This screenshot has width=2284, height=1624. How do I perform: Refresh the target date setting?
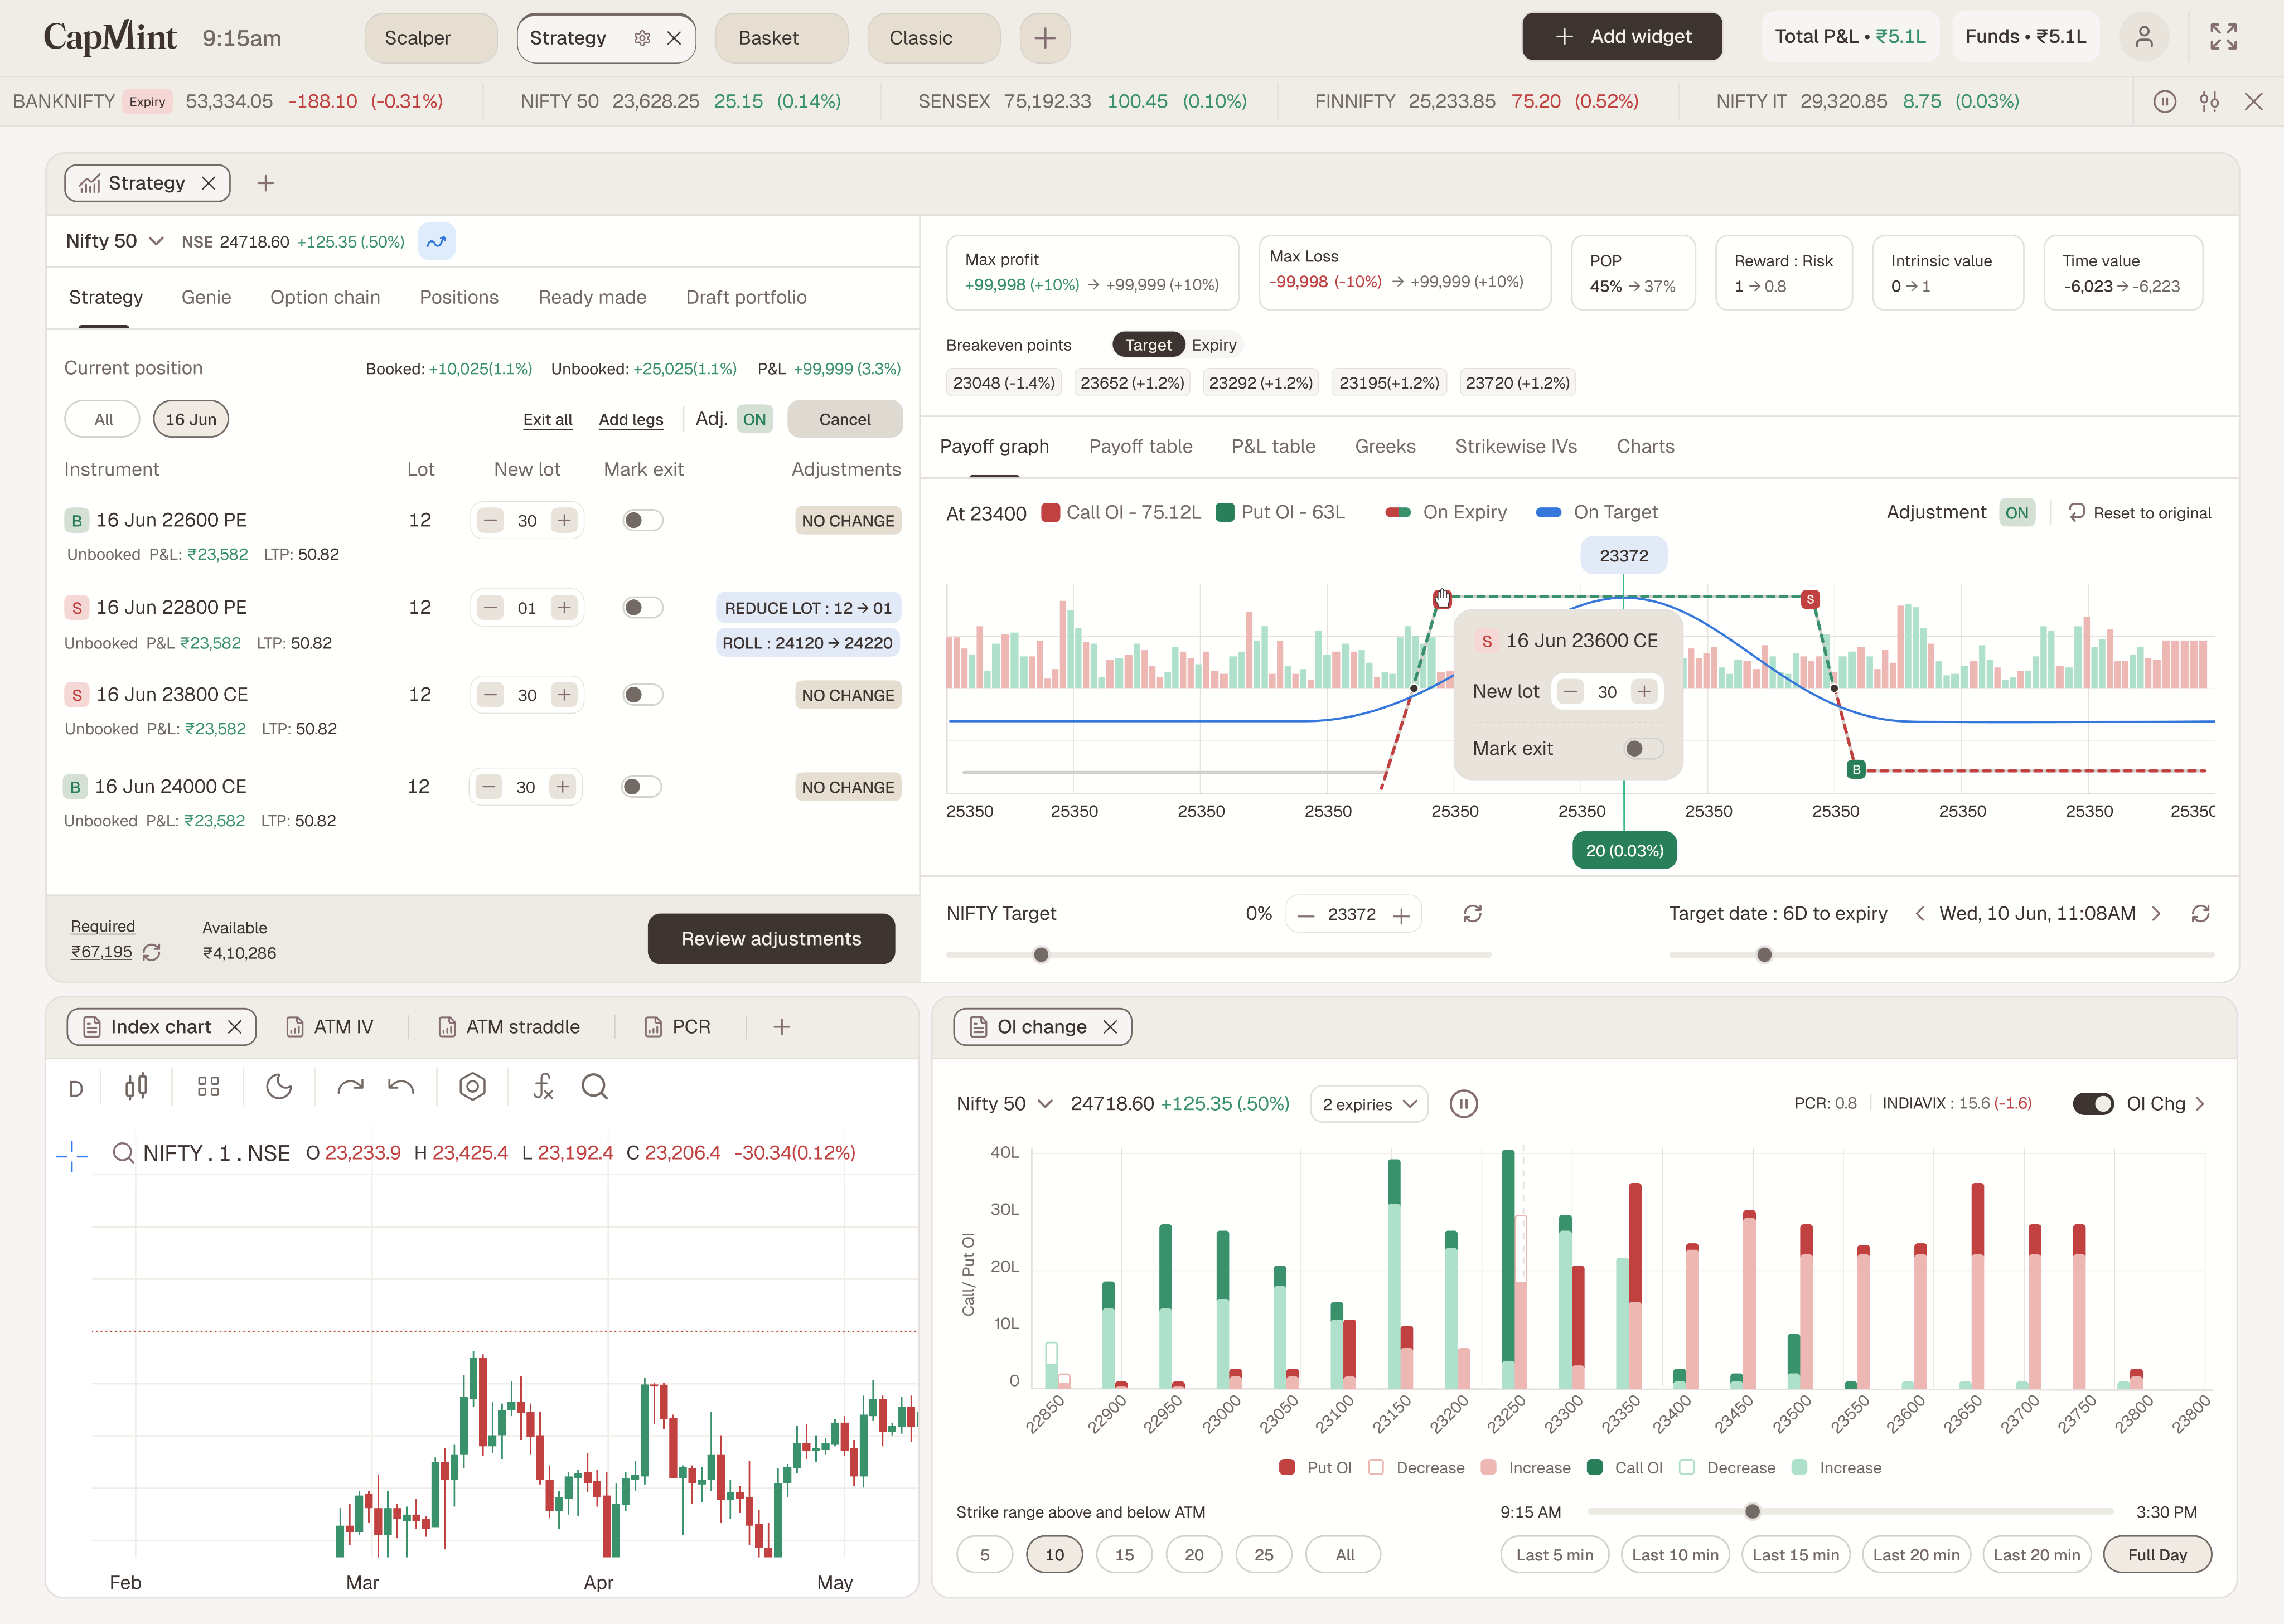coord(2200,914)
